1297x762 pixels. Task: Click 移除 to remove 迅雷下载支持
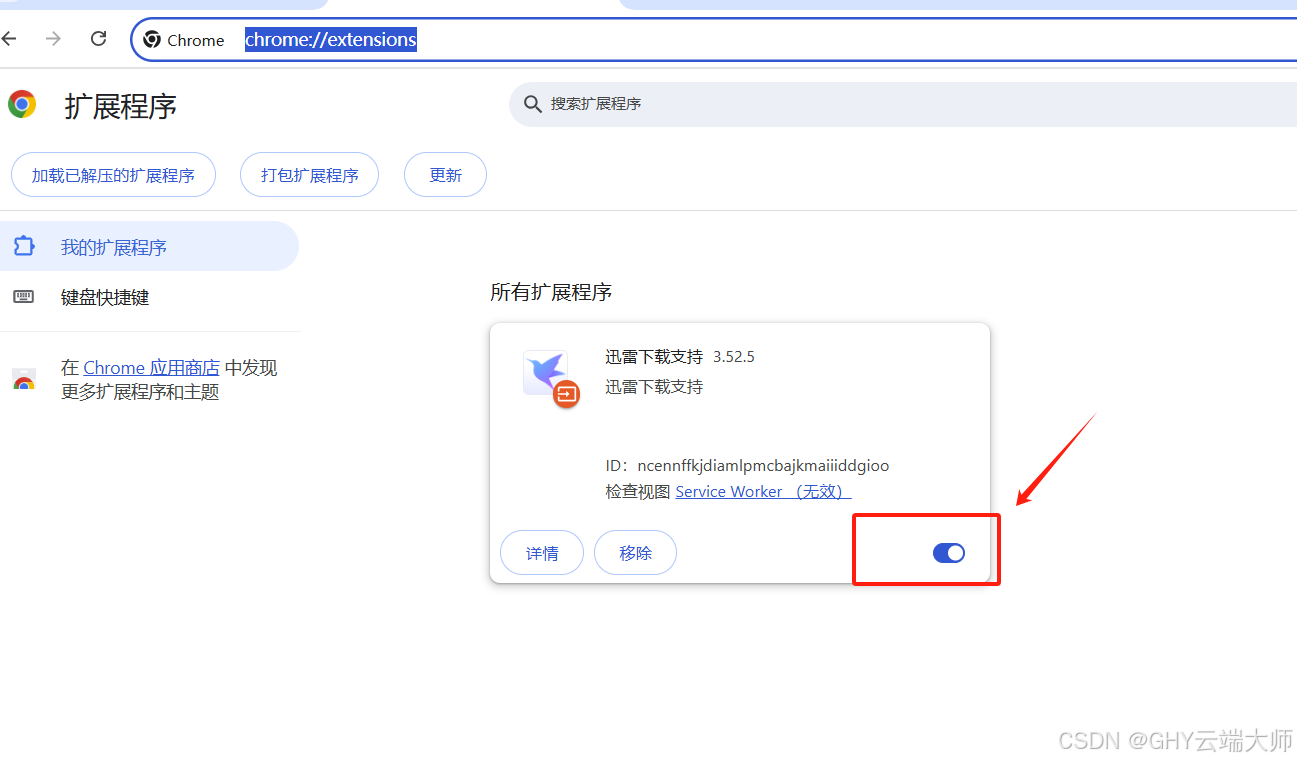coord(635,553)
